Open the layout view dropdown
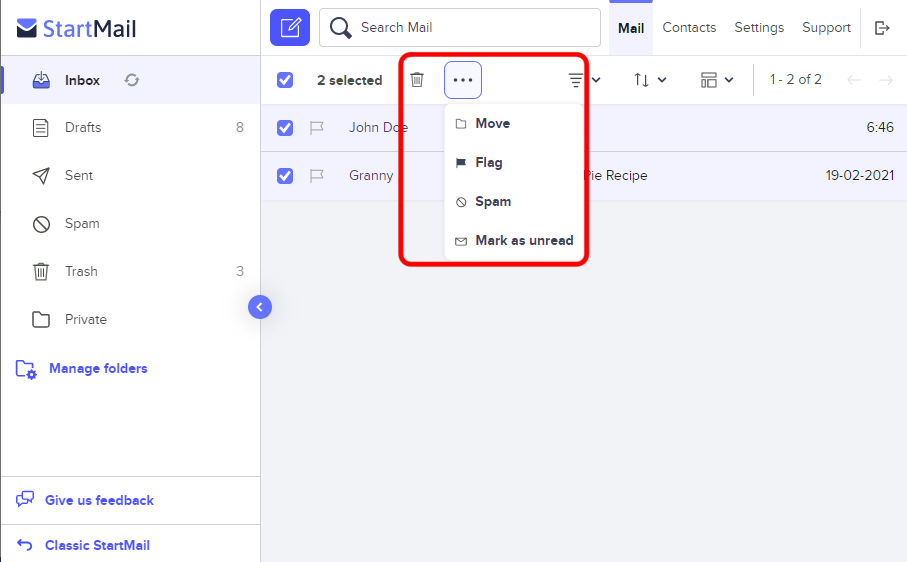 [x=717, y=80]
